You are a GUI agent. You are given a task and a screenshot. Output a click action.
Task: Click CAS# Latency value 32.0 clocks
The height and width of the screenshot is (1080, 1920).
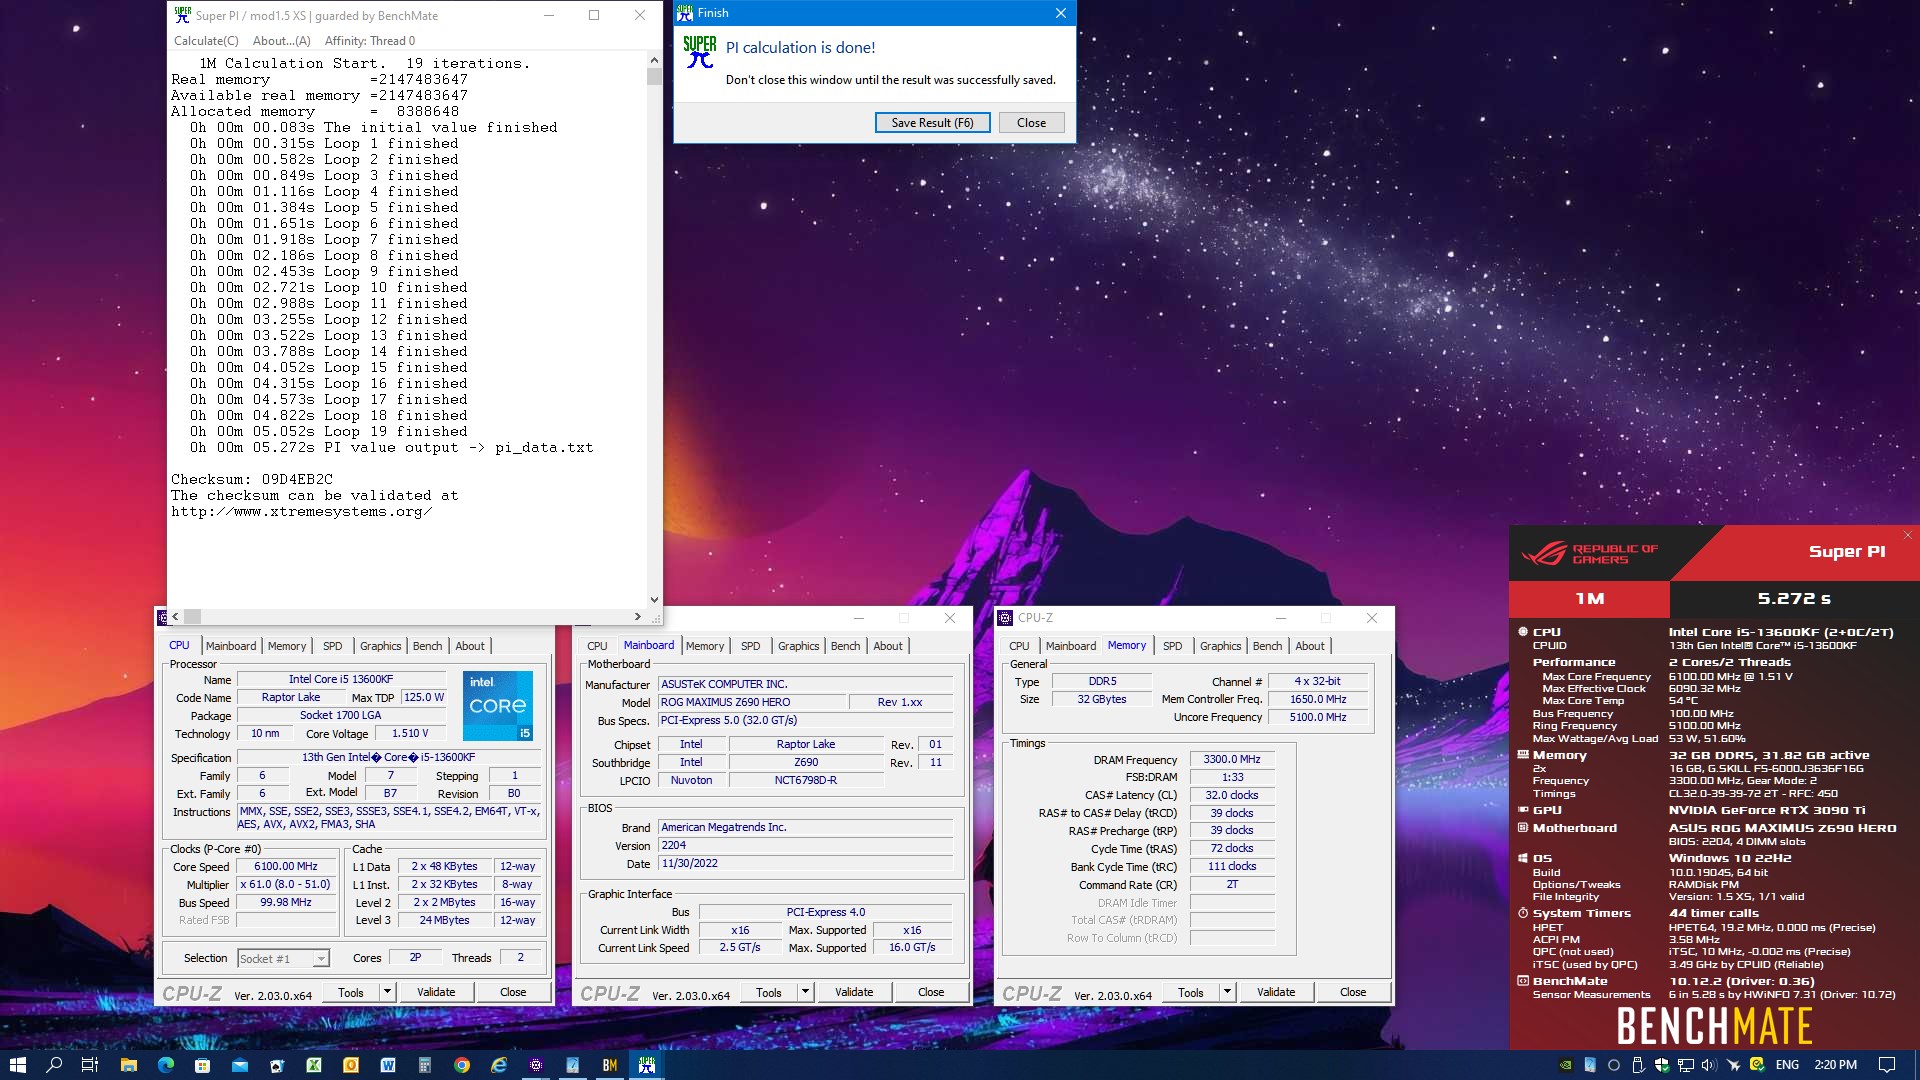click(x=1232, y=796)
